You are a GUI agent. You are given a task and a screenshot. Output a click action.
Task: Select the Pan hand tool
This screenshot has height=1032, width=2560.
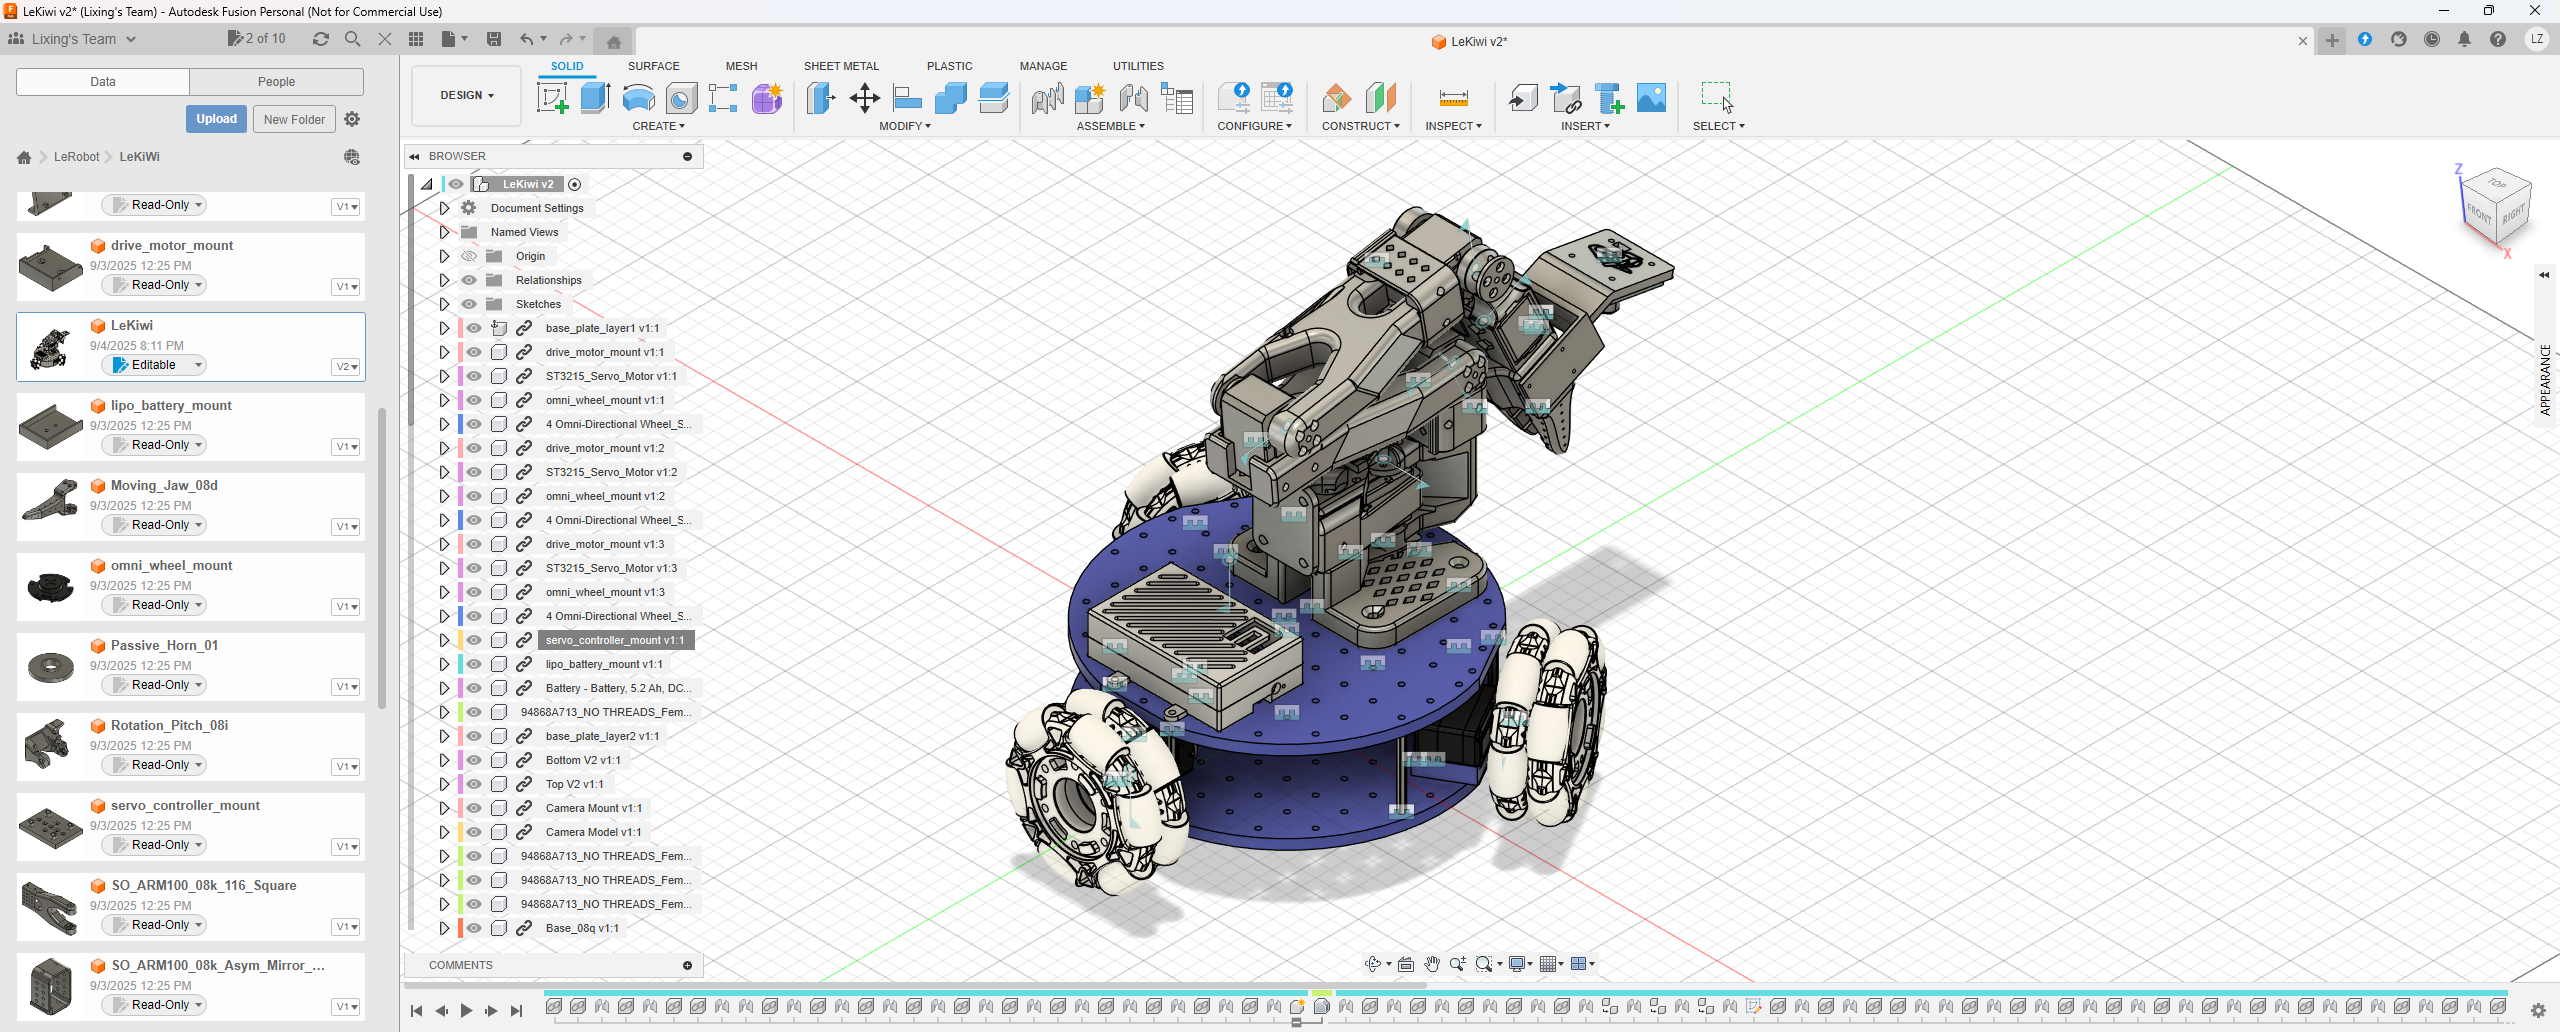[x=1432, y=964]
